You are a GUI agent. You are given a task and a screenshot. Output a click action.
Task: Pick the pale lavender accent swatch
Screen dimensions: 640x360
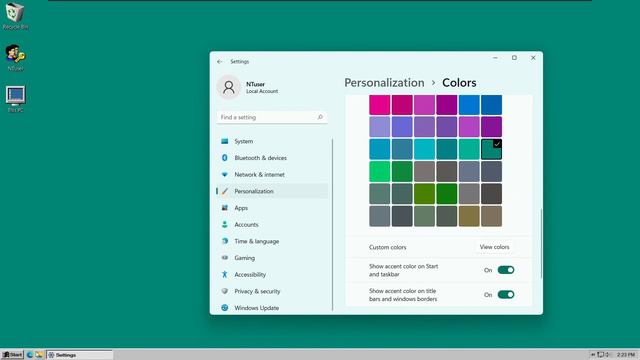point(380,127)
